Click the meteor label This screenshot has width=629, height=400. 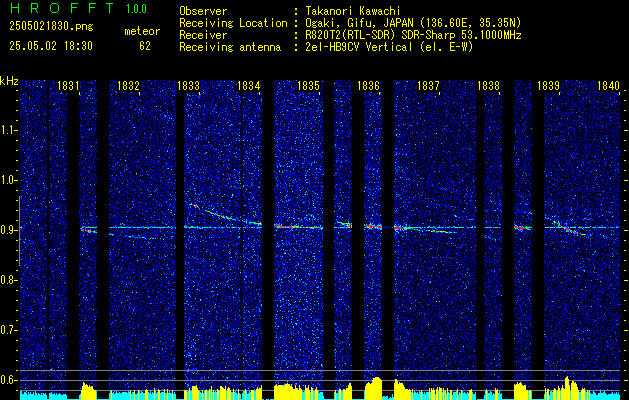click(x=142, y=31)
